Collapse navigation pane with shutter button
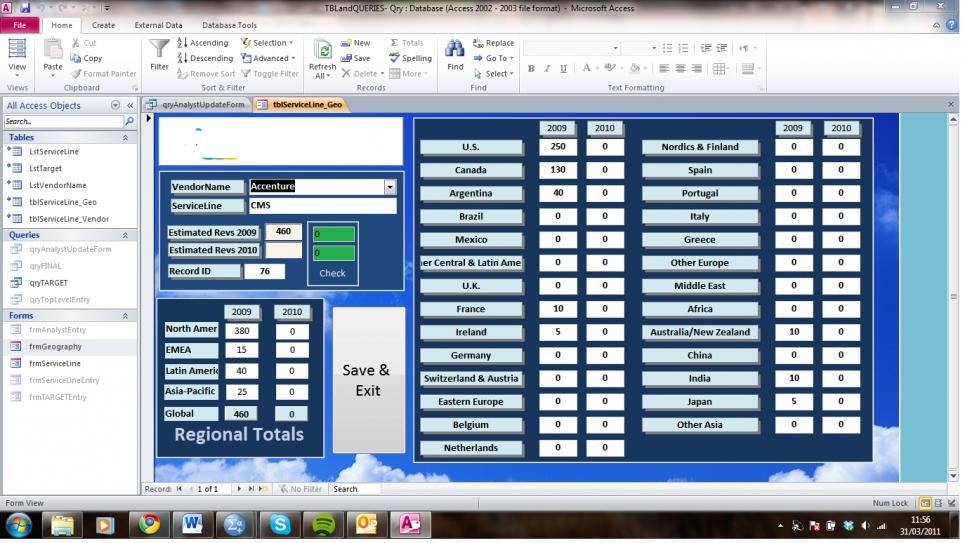Image resolution: width=965 pixels, height=543 pixels. click(130, 105)
